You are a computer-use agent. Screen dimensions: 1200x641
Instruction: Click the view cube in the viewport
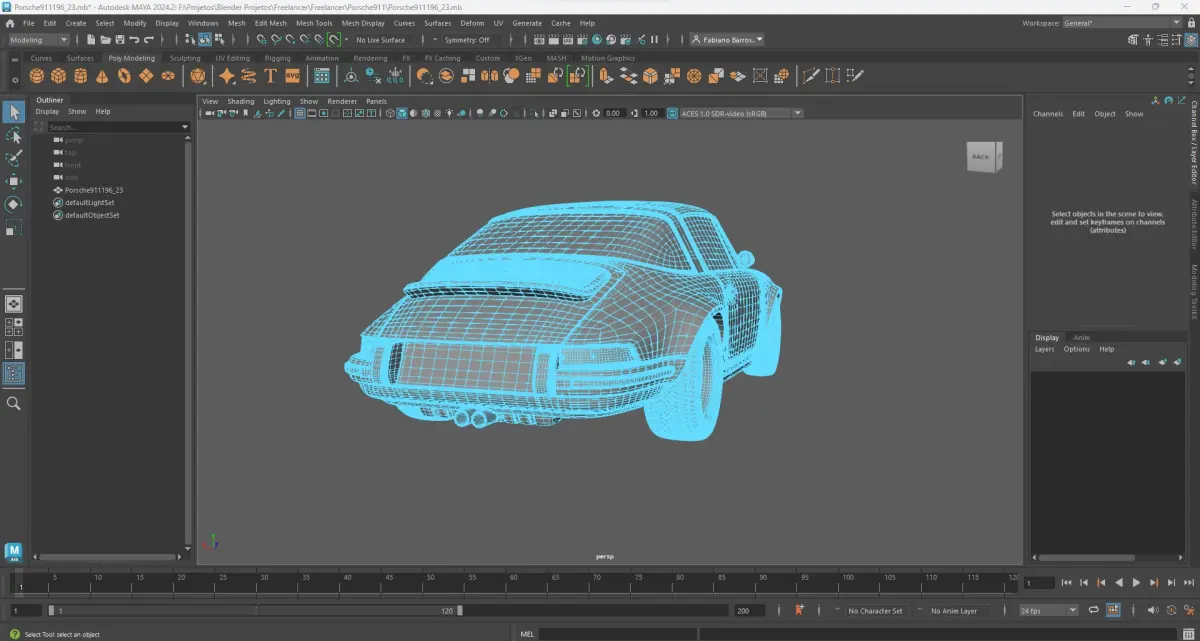click(x=981, y=157)
